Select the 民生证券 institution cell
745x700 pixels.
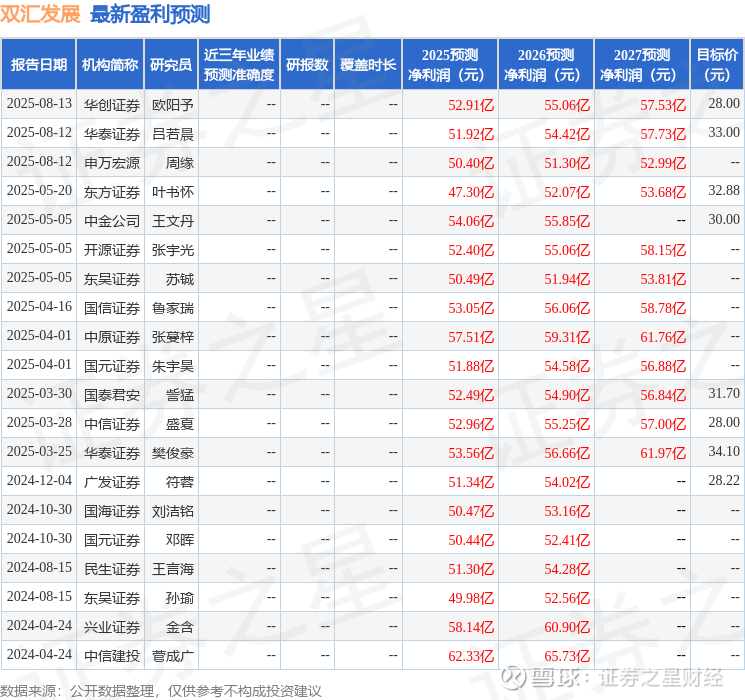(112, 569)
